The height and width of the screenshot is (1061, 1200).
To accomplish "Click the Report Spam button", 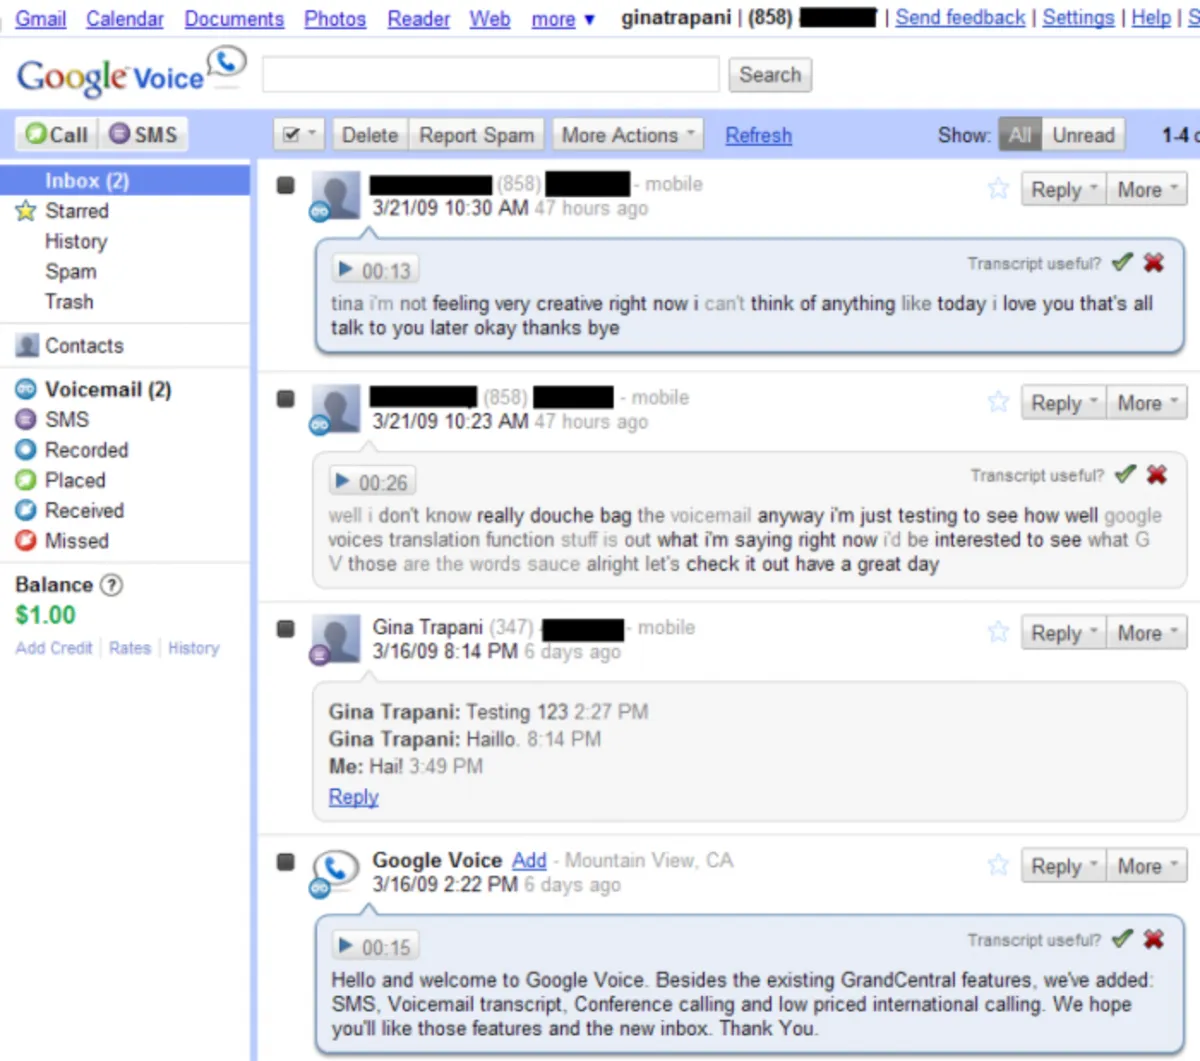I will pos(477,134).
